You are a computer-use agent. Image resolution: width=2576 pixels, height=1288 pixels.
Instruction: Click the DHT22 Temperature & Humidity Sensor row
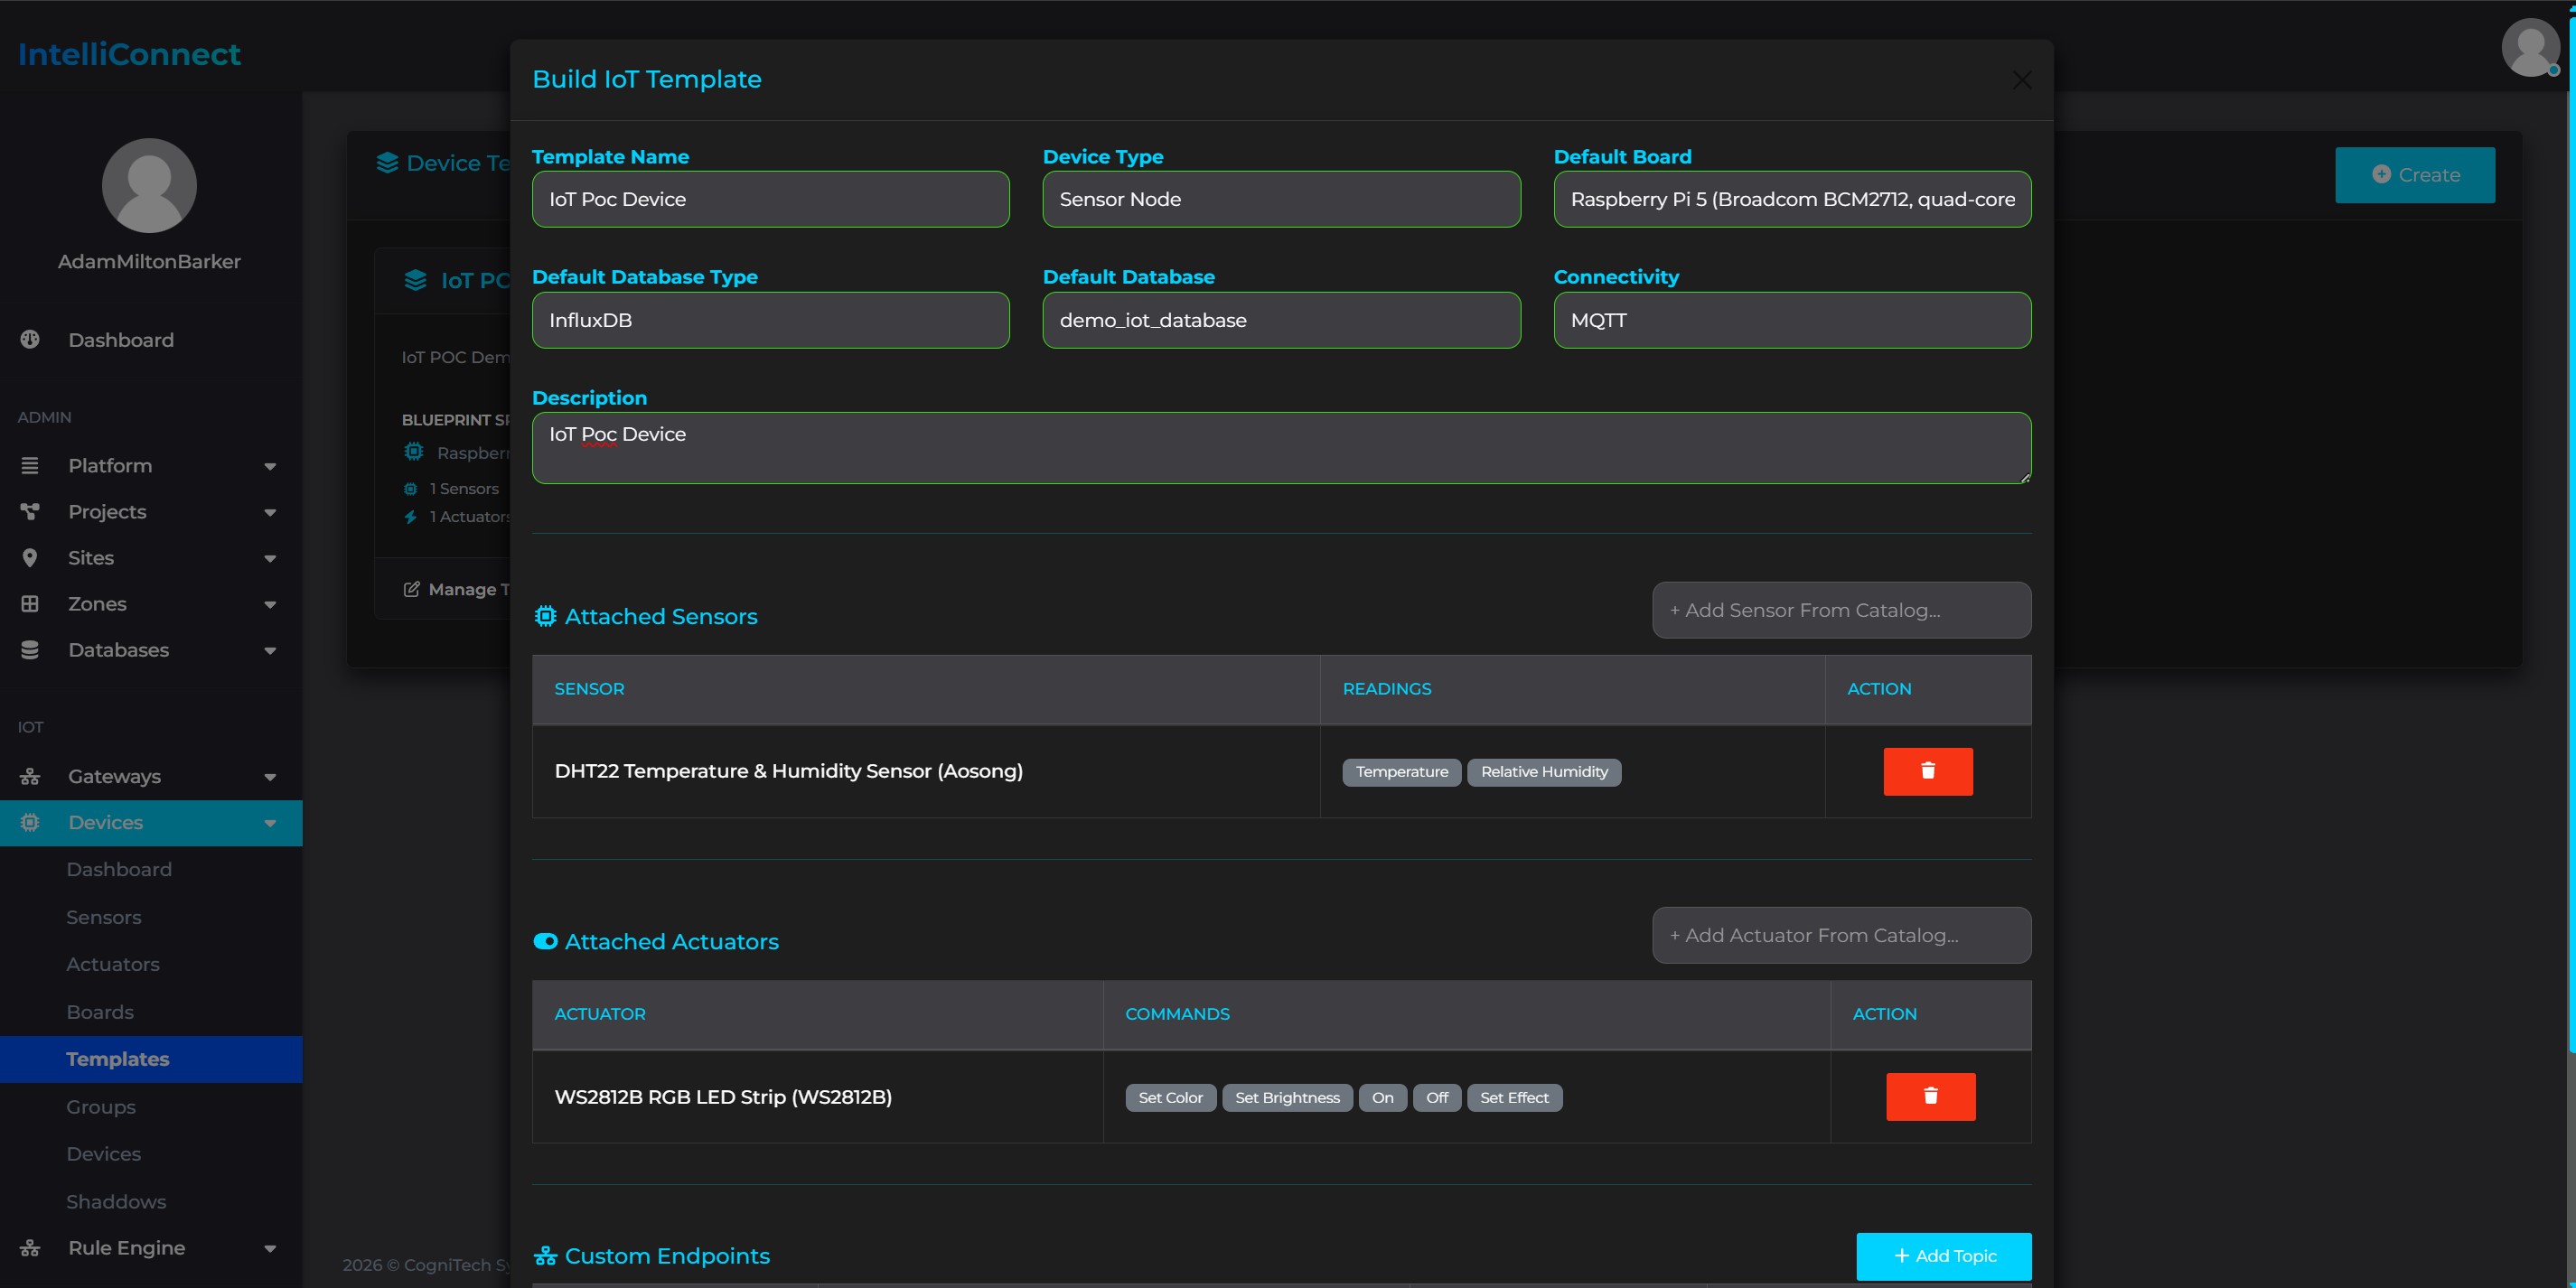(1281, 772)
